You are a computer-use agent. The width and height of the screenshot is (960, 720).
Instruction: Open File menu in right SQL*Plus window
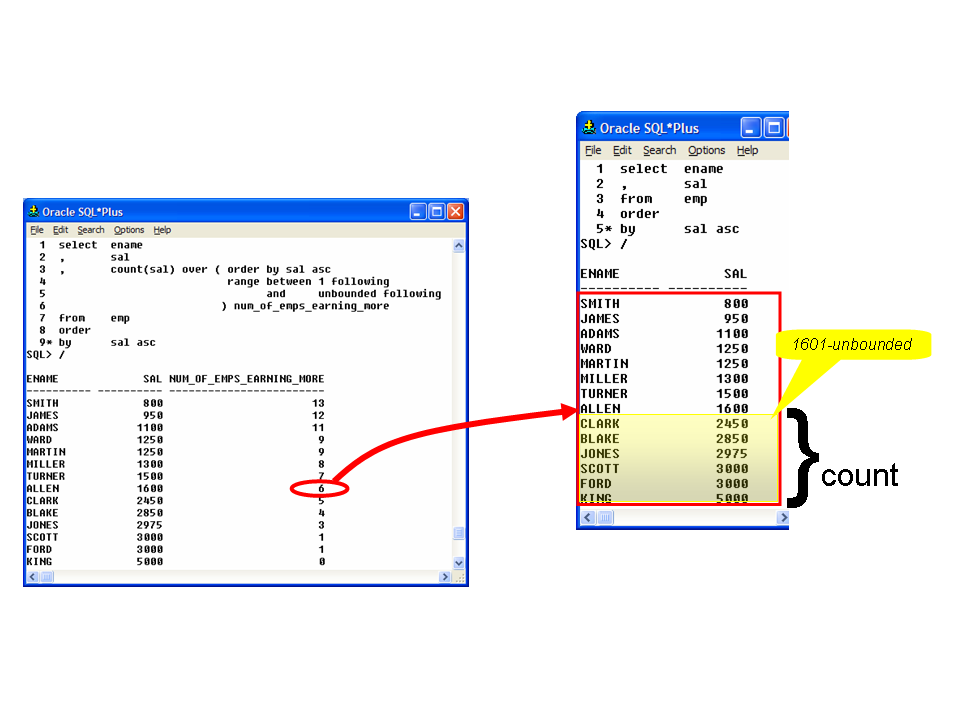point(593,151)
